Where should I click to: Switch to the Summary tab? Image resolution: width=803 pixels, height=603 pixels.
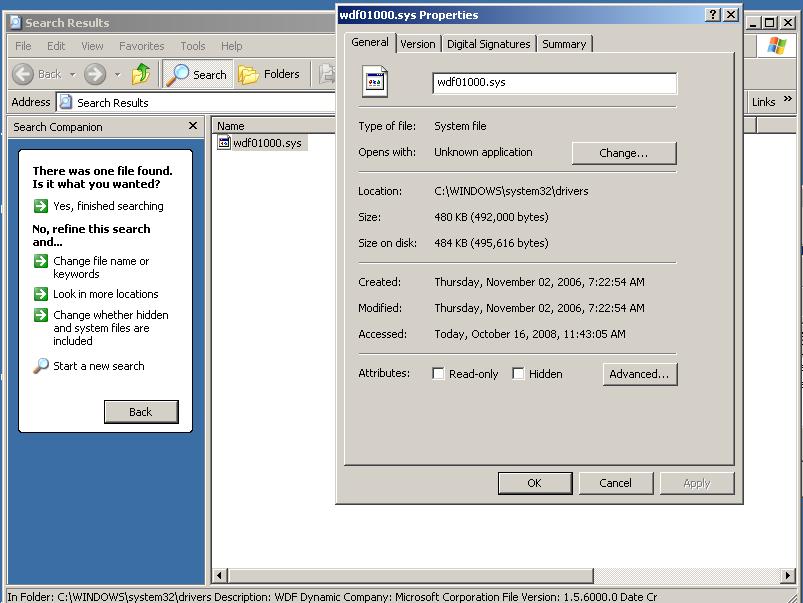[564, 44]
